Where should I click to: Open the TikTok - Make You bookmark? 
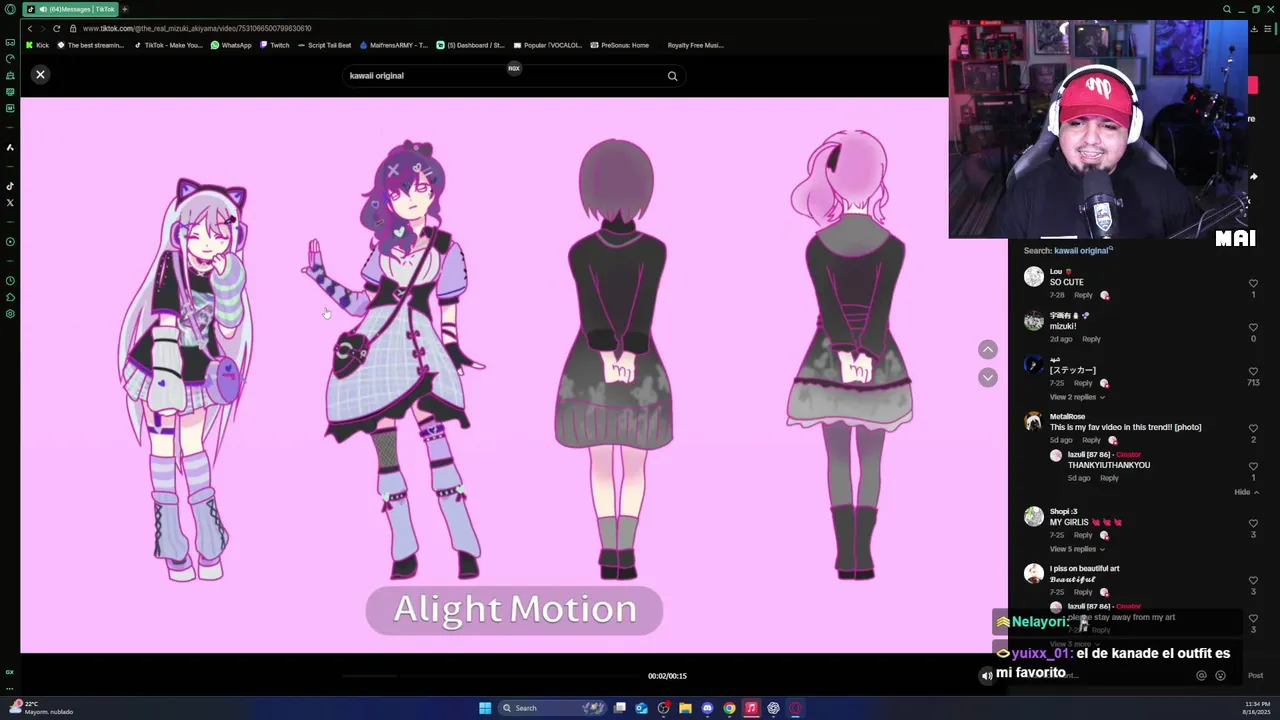(x=168, y=45)
